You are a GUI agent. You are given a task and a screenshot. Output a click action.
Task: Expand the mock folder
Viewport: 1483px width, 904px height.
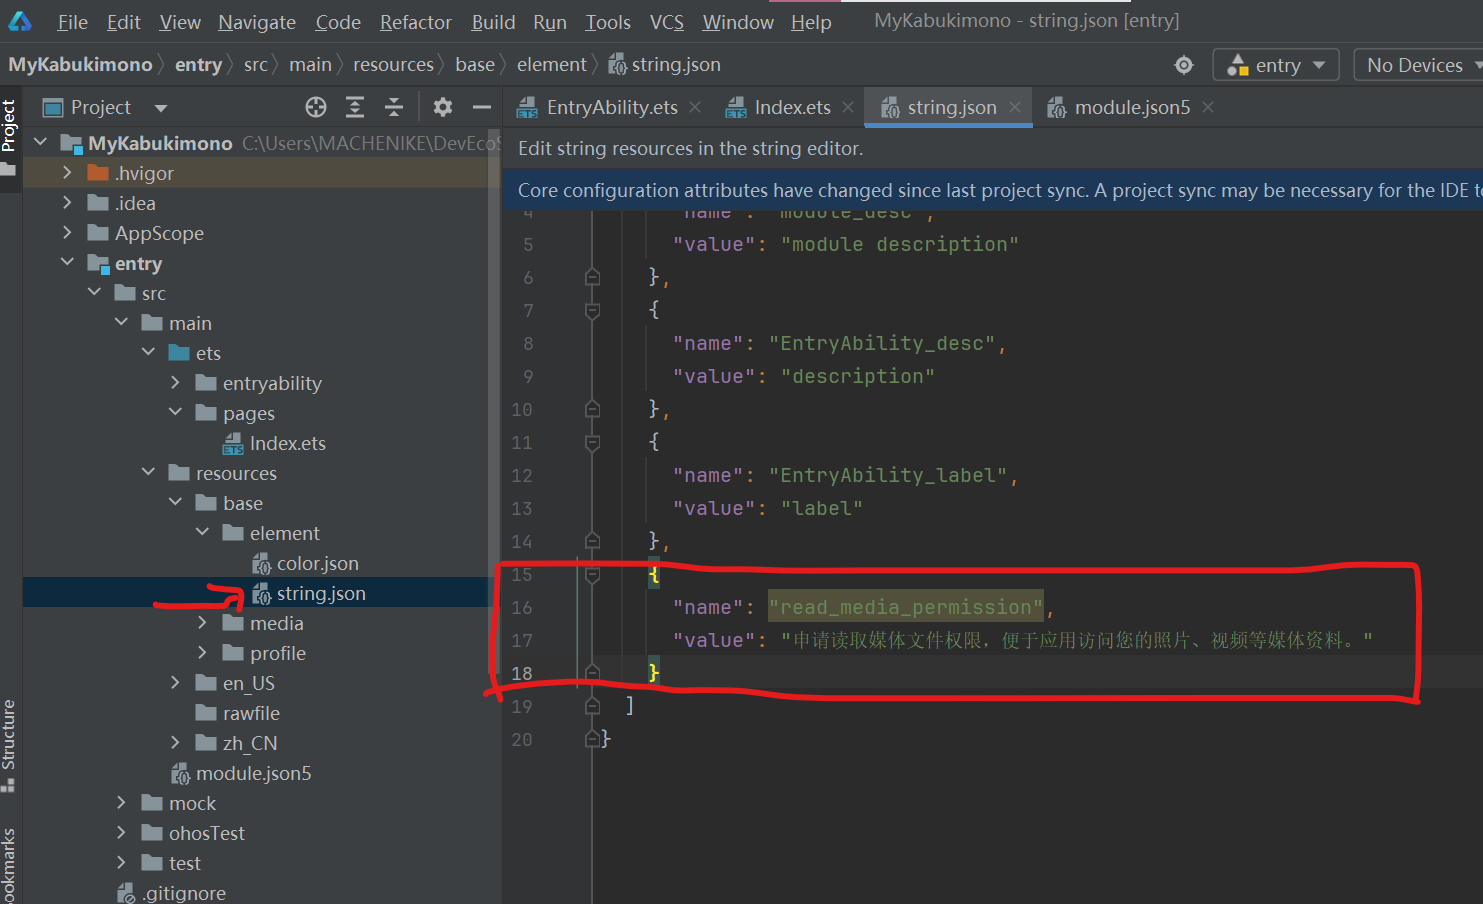coord(121,802)
